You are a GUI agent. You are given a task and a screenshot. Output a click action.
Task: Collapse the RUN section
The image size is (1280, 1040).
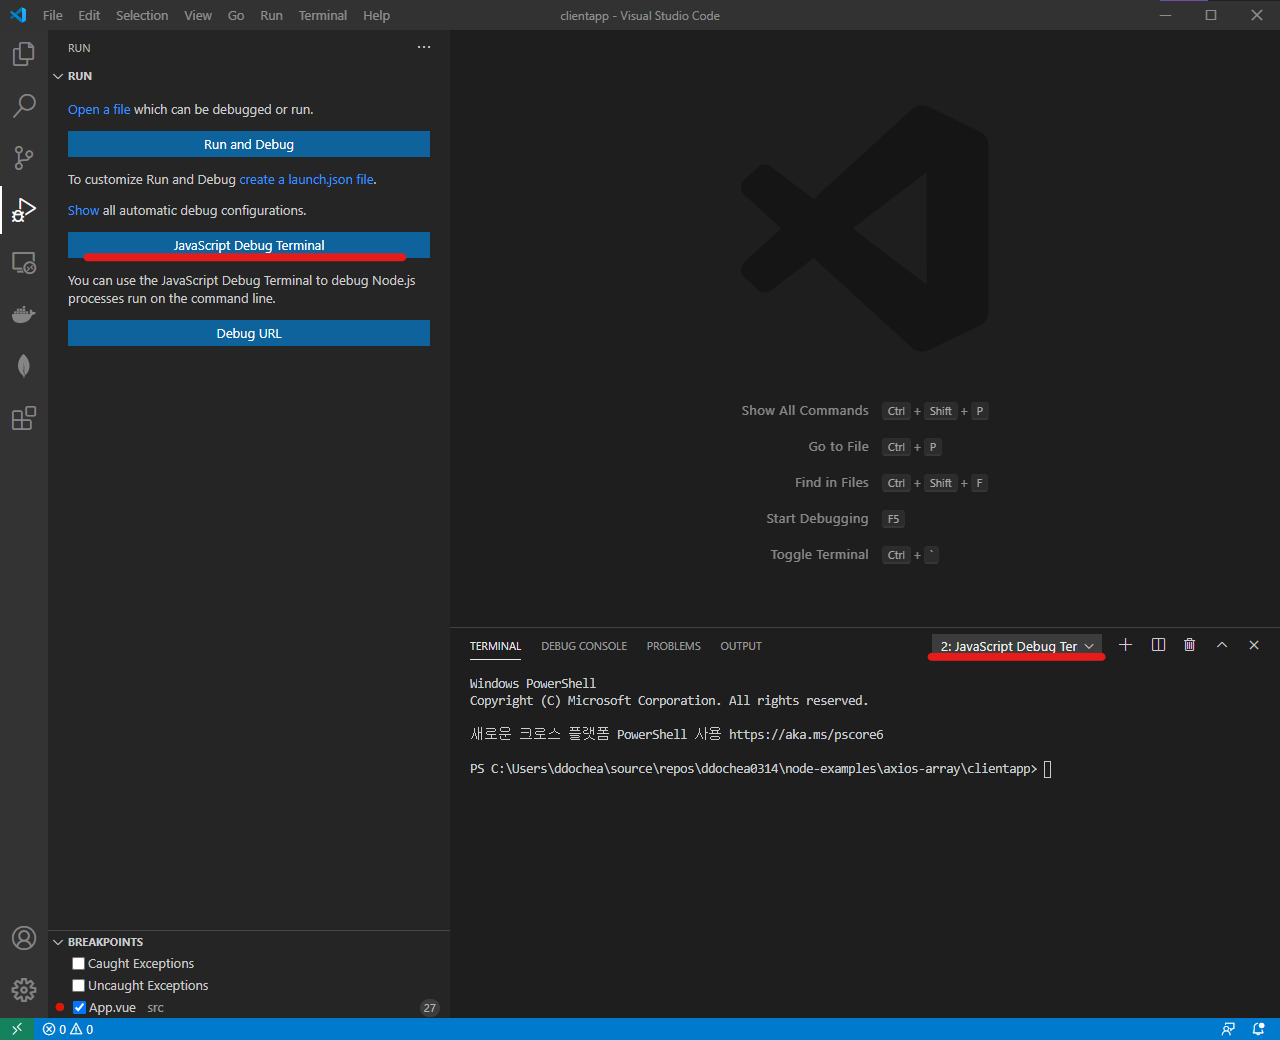pyautogui.click(x=58, y=76)
